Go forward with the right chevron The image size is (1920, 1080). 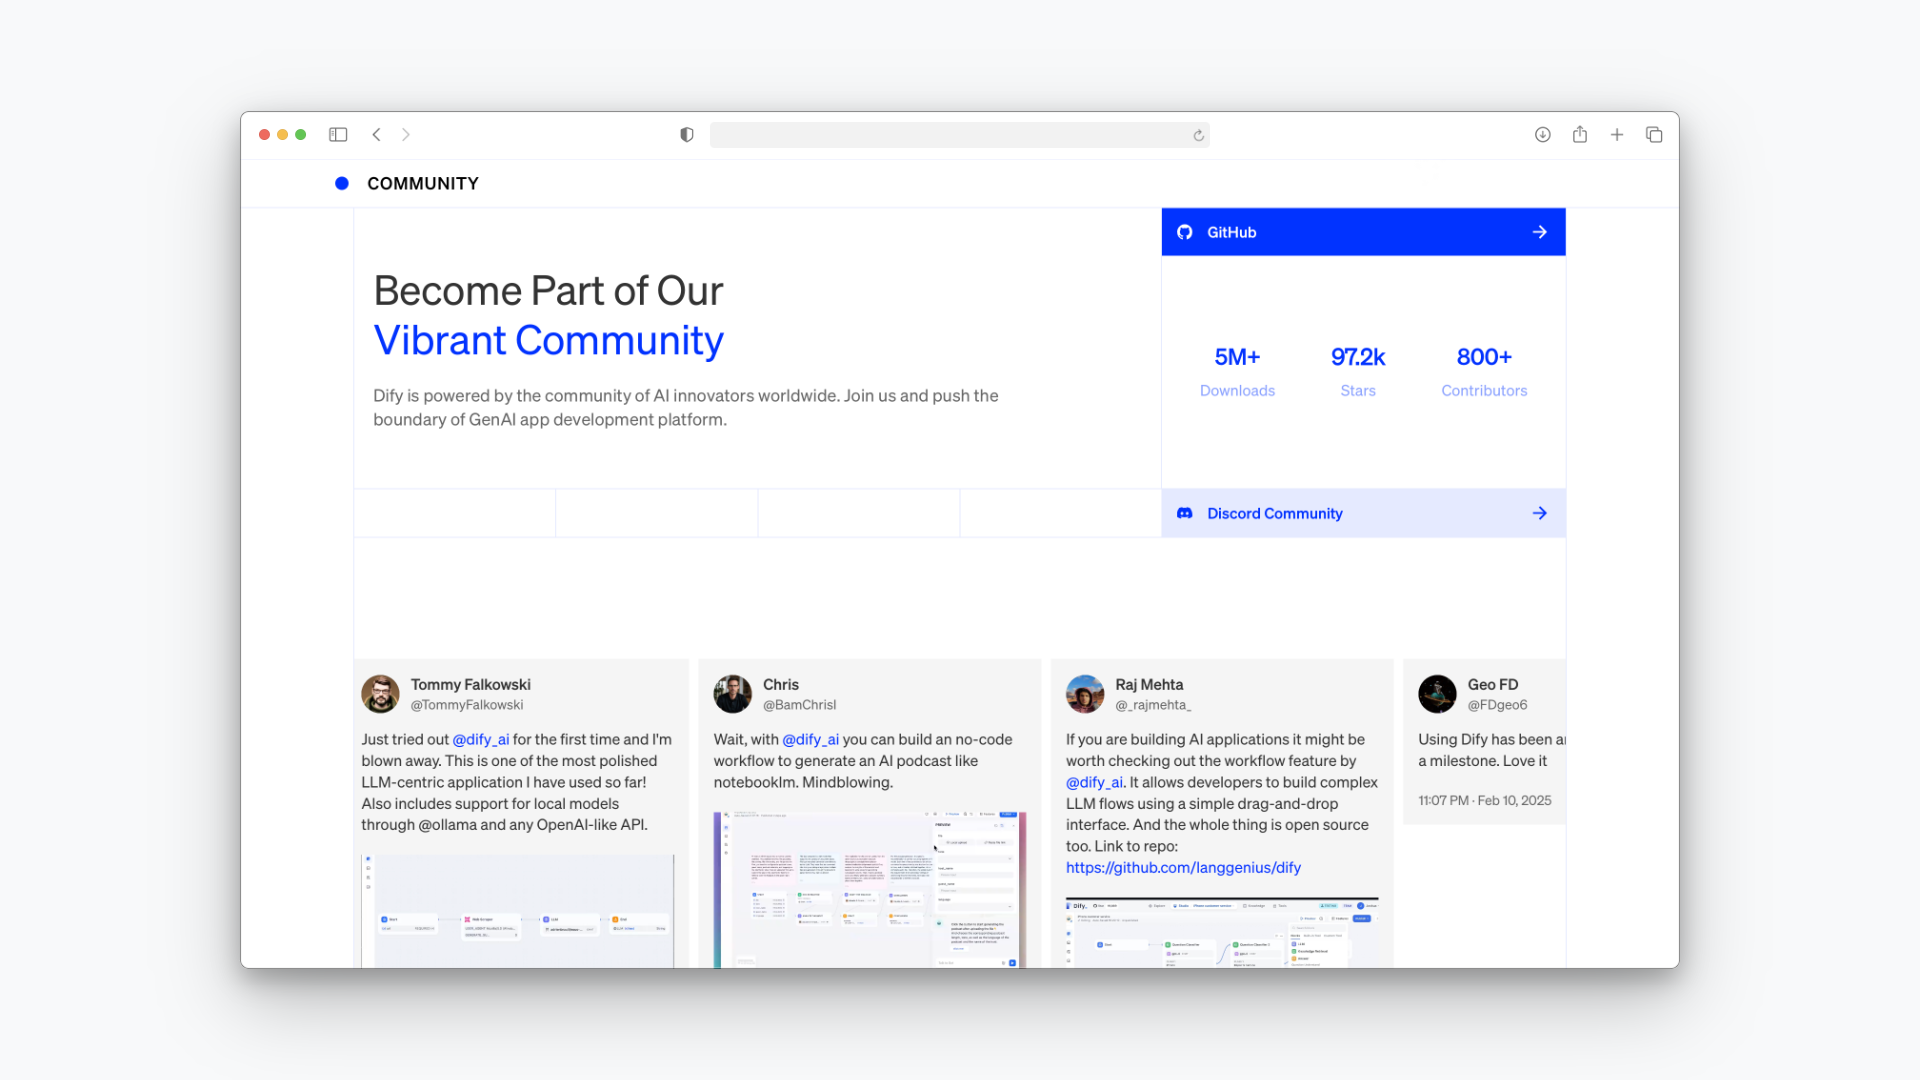coord(406,135)
